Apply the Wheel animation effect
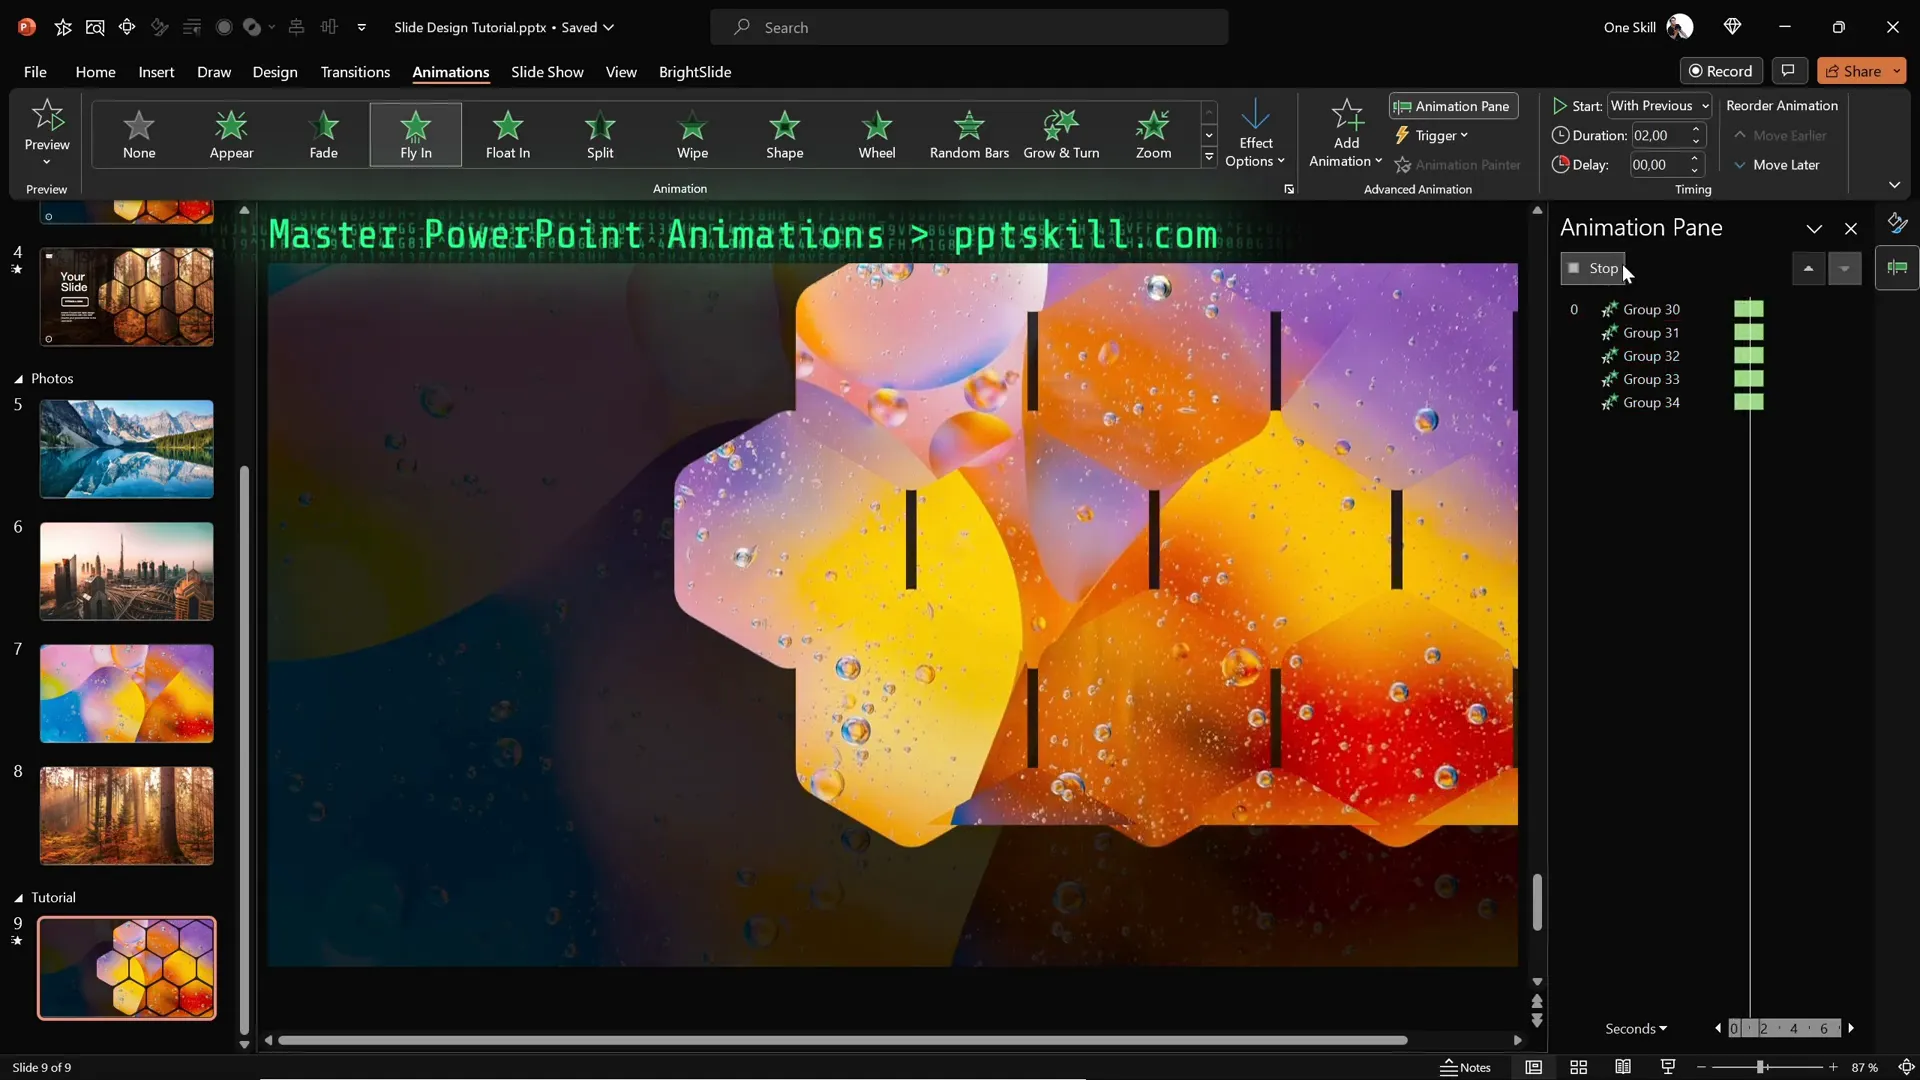 point(877,135)
